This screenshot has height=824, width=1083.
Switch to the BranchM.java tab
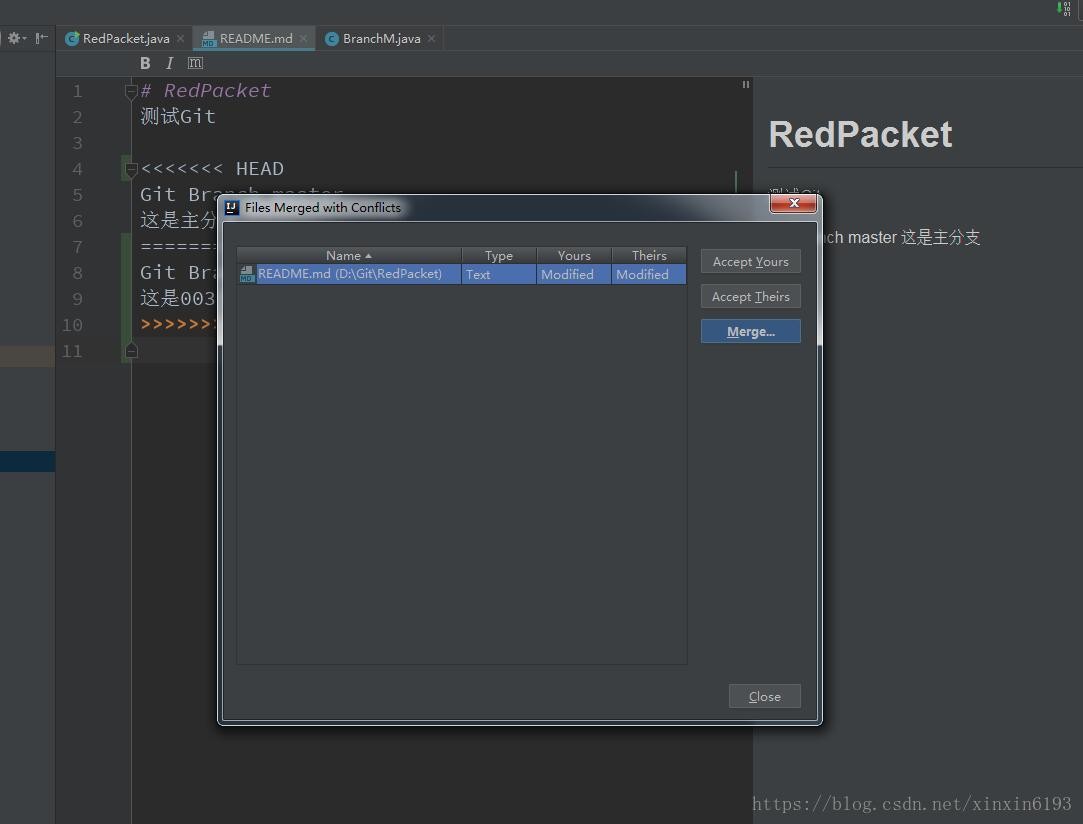point(380,39)
